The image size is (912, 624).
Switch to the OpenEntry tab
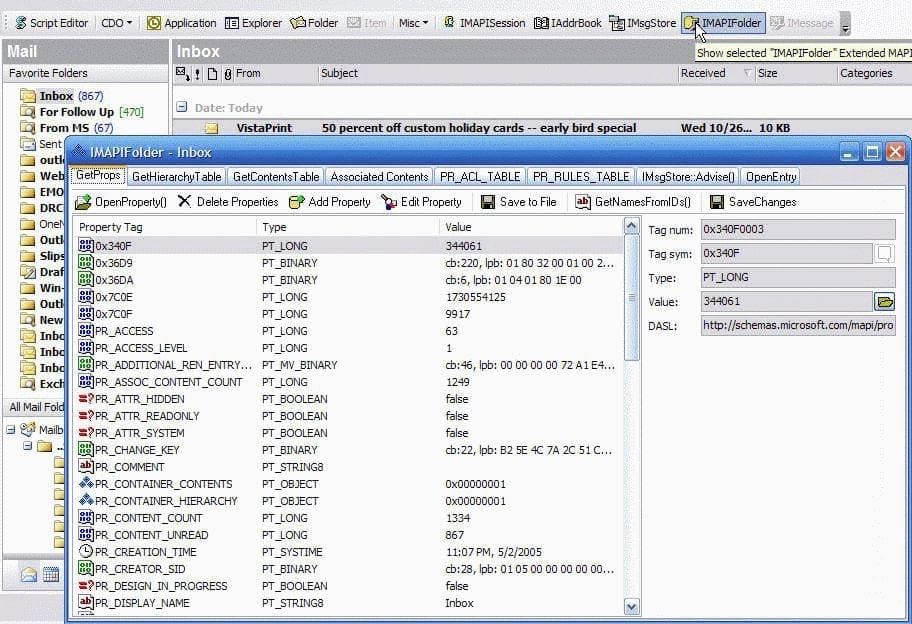[x=771, y=177]
